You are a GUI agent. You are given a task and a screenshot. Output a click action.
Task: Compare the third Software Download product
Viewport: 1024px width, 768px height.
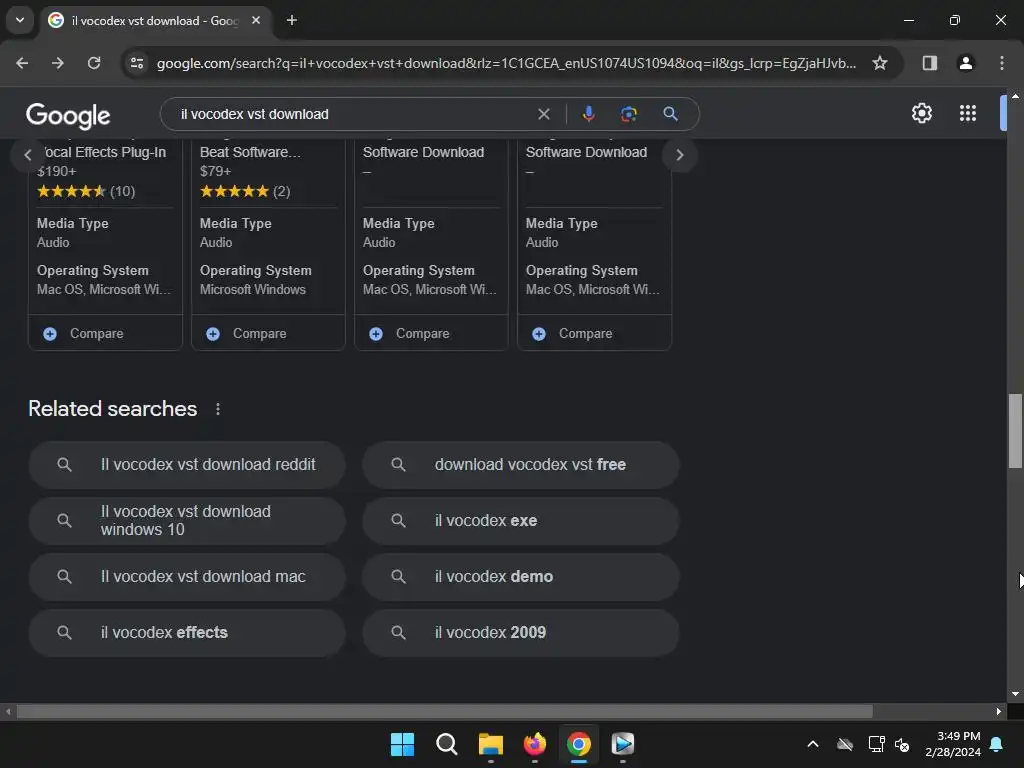431,334
